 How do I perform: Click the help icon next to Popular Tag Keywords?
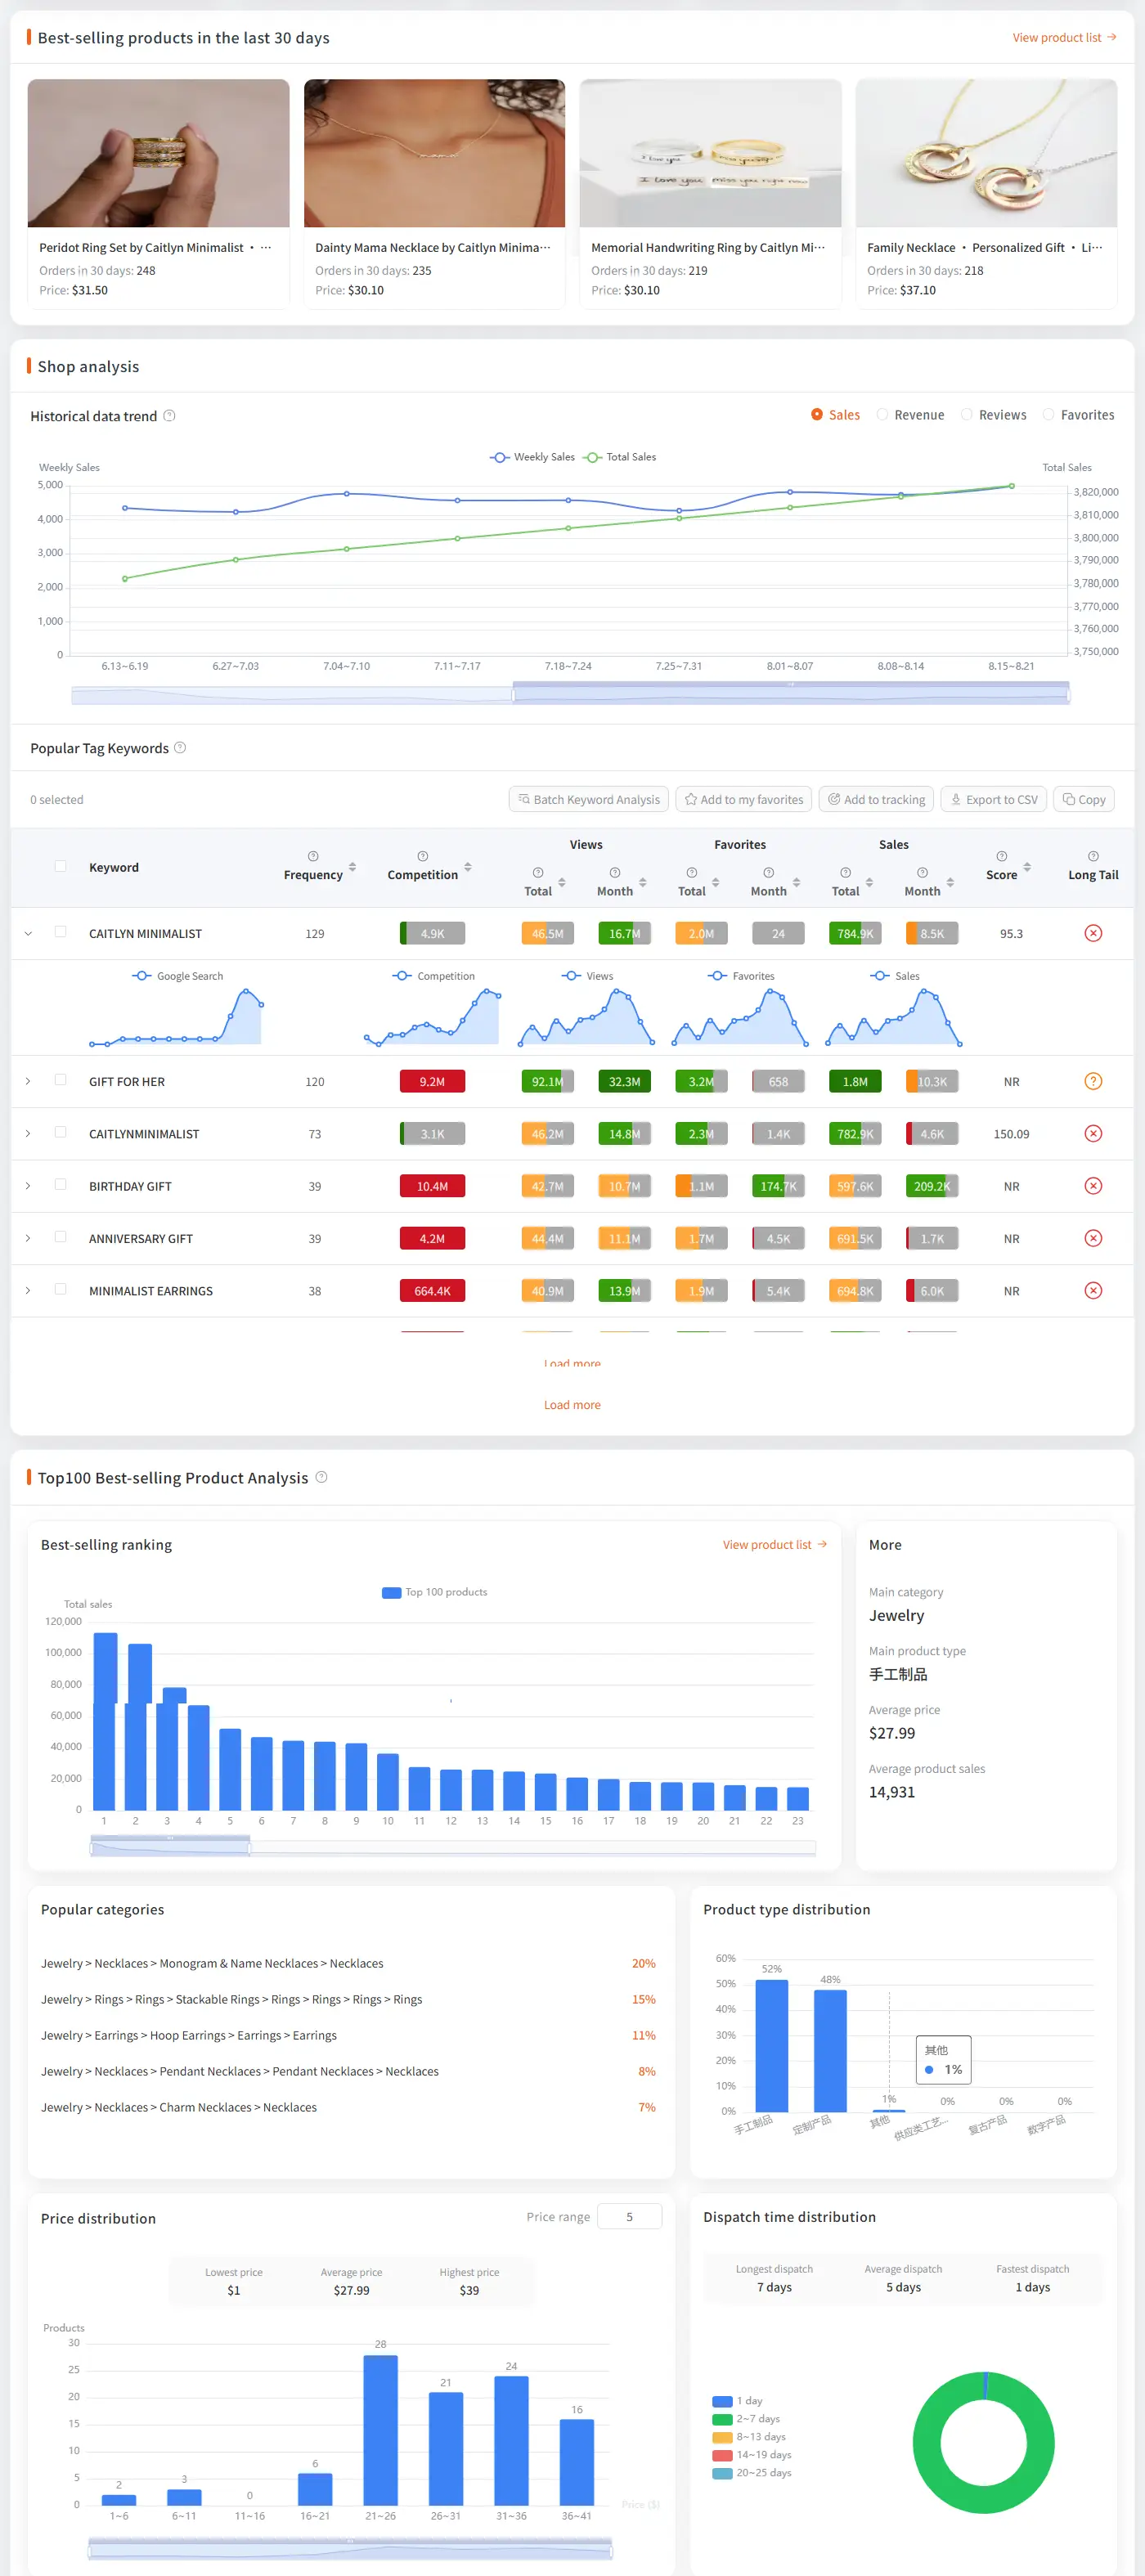(x=180, y=748)
